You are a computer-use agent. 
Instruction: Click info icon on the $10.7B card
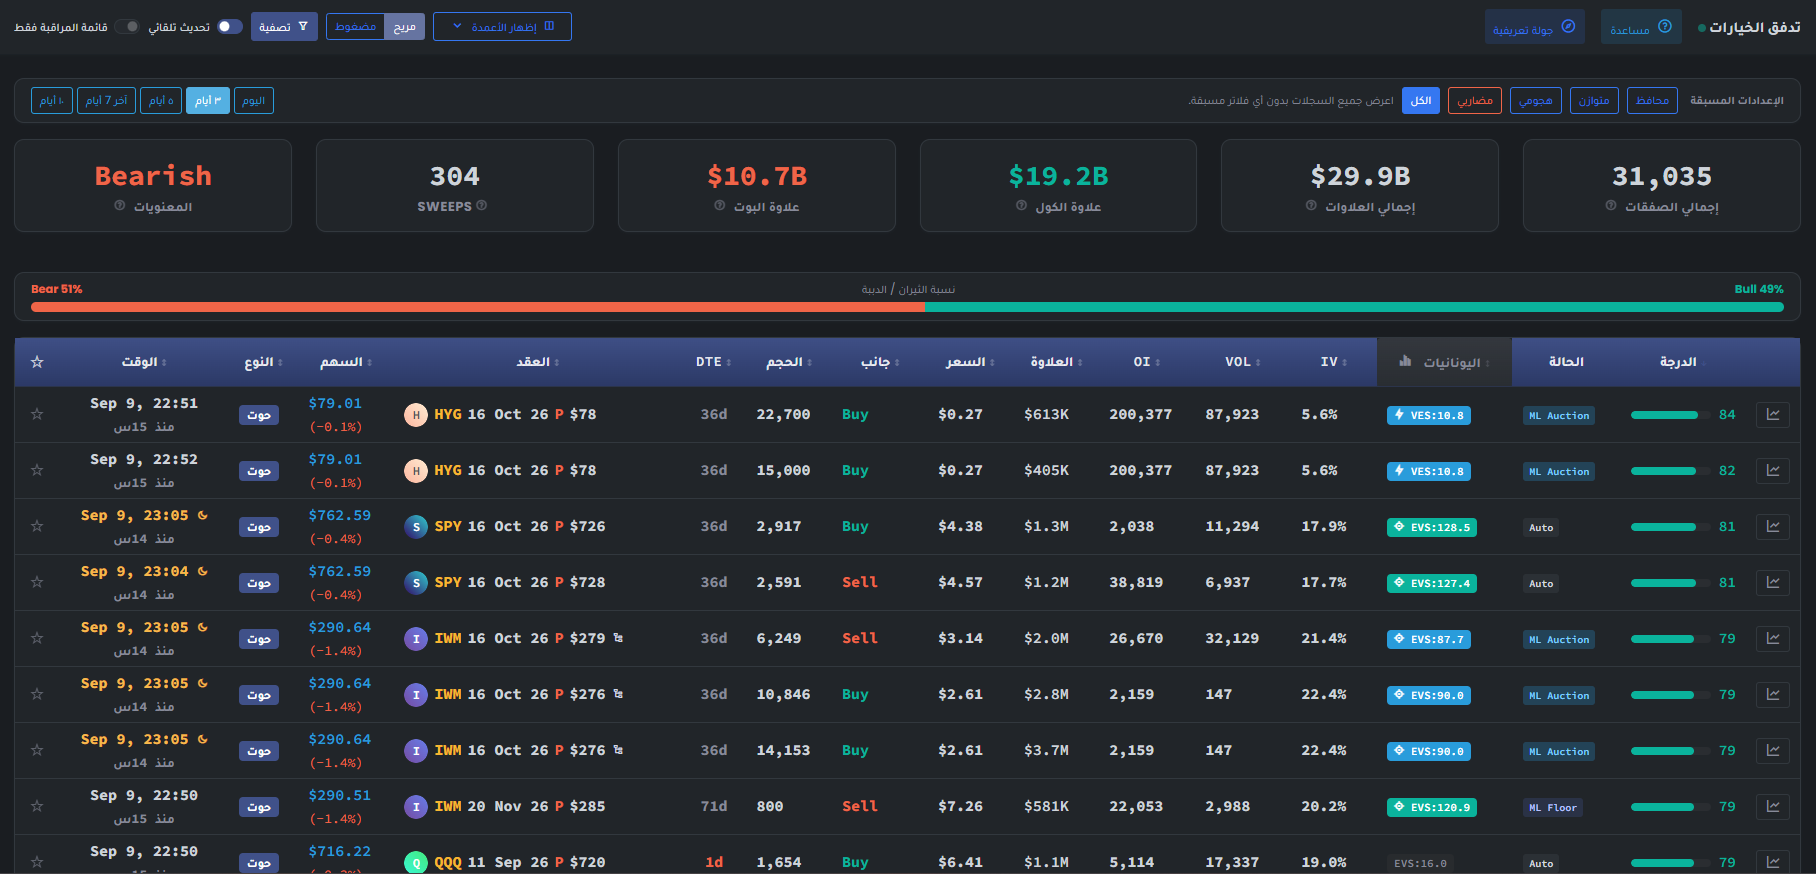click(720, 206)
